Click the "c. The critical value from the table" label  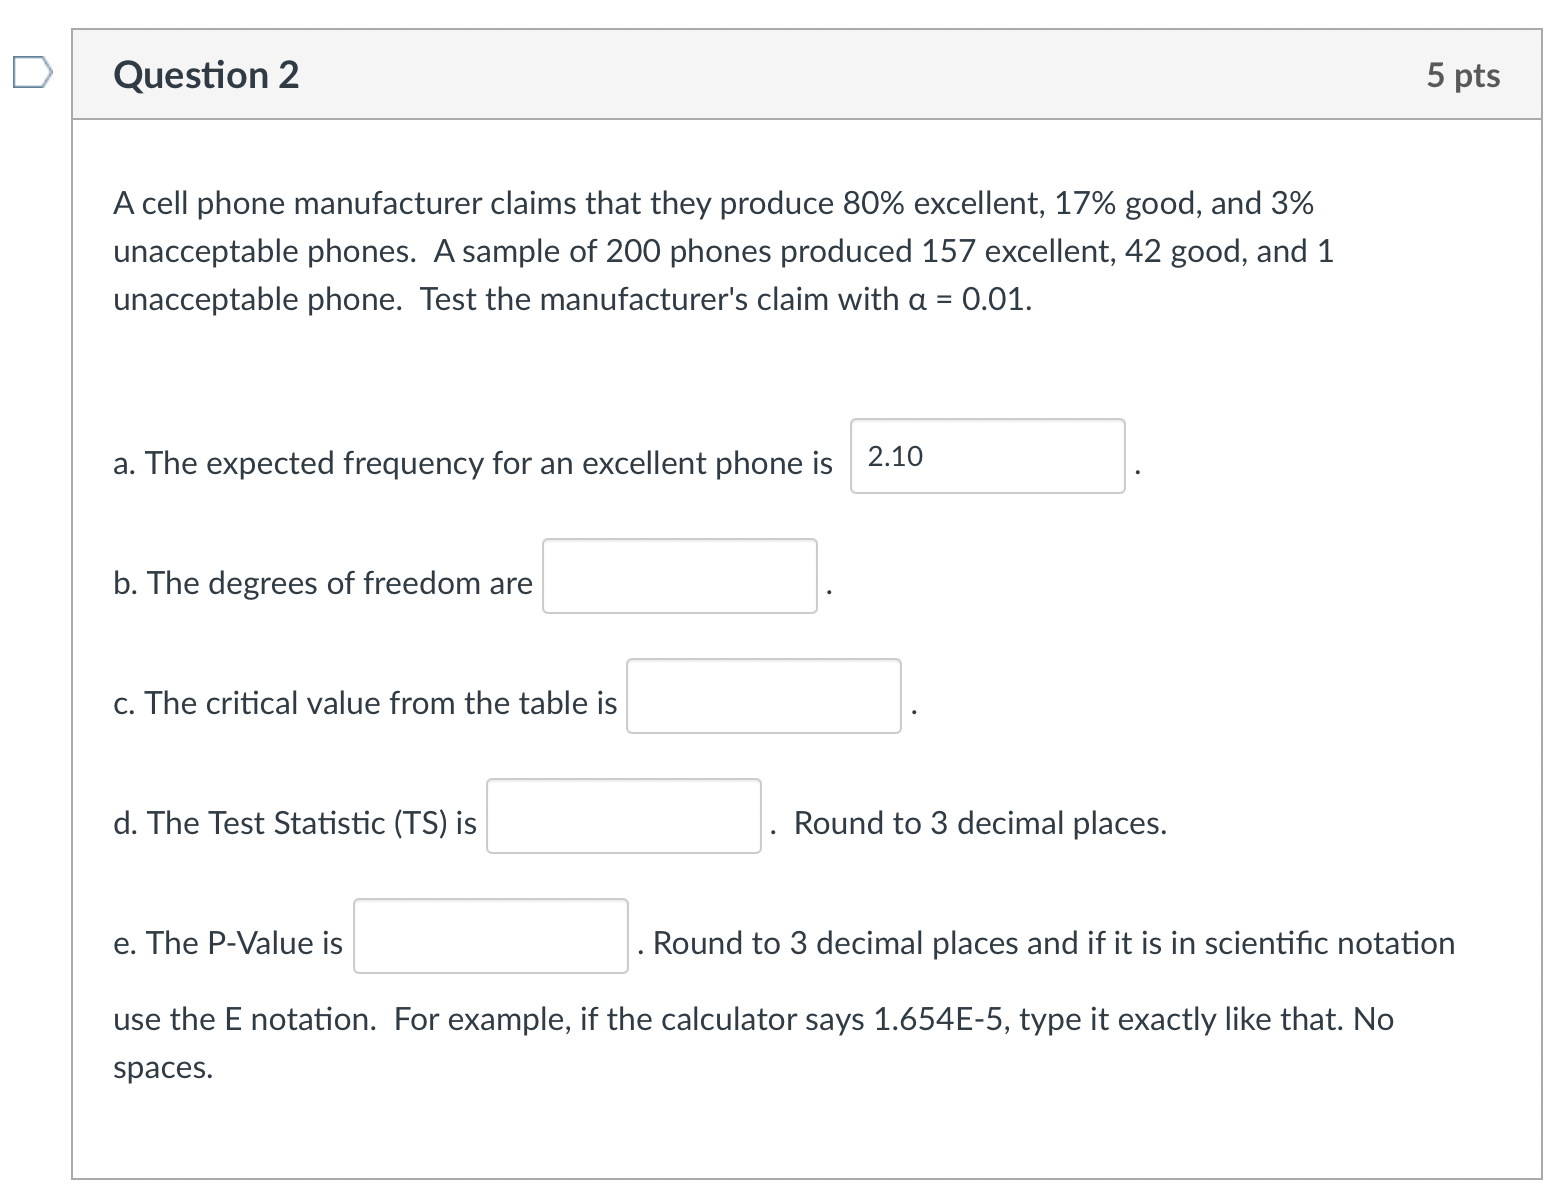pos(365,704)
